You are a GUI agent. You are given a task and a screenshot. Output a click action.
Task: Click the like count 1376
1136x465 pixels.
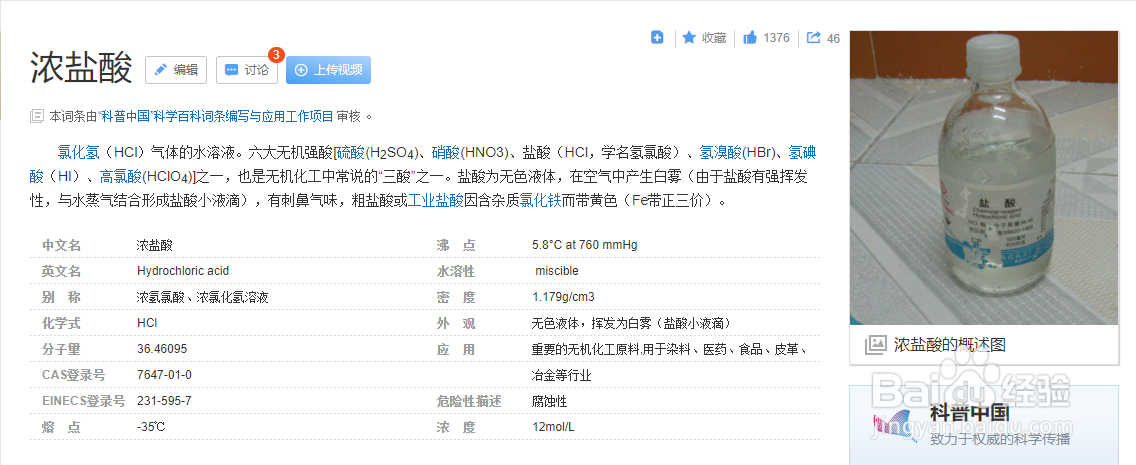[x=777, y=38]
